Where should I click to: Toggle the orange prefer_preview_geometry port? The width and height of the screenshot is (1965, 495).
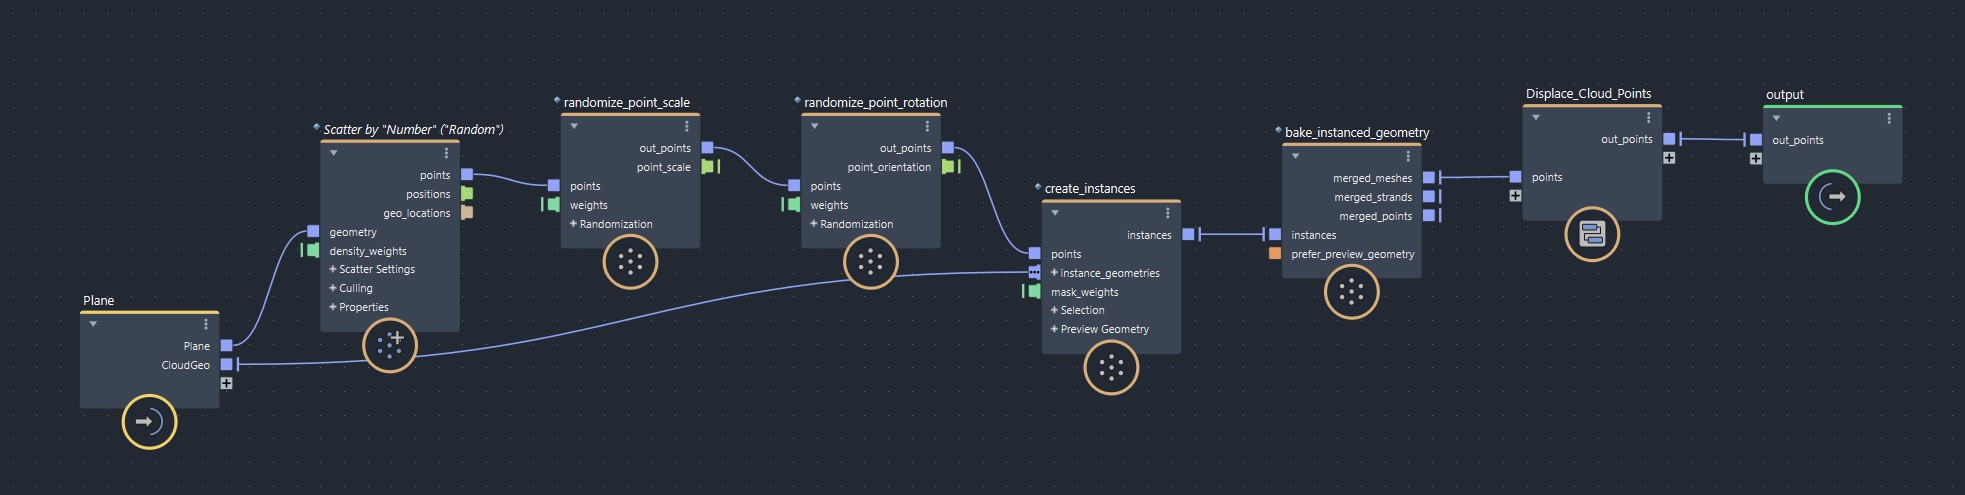pyautogui.click(x=1275, y=254)
